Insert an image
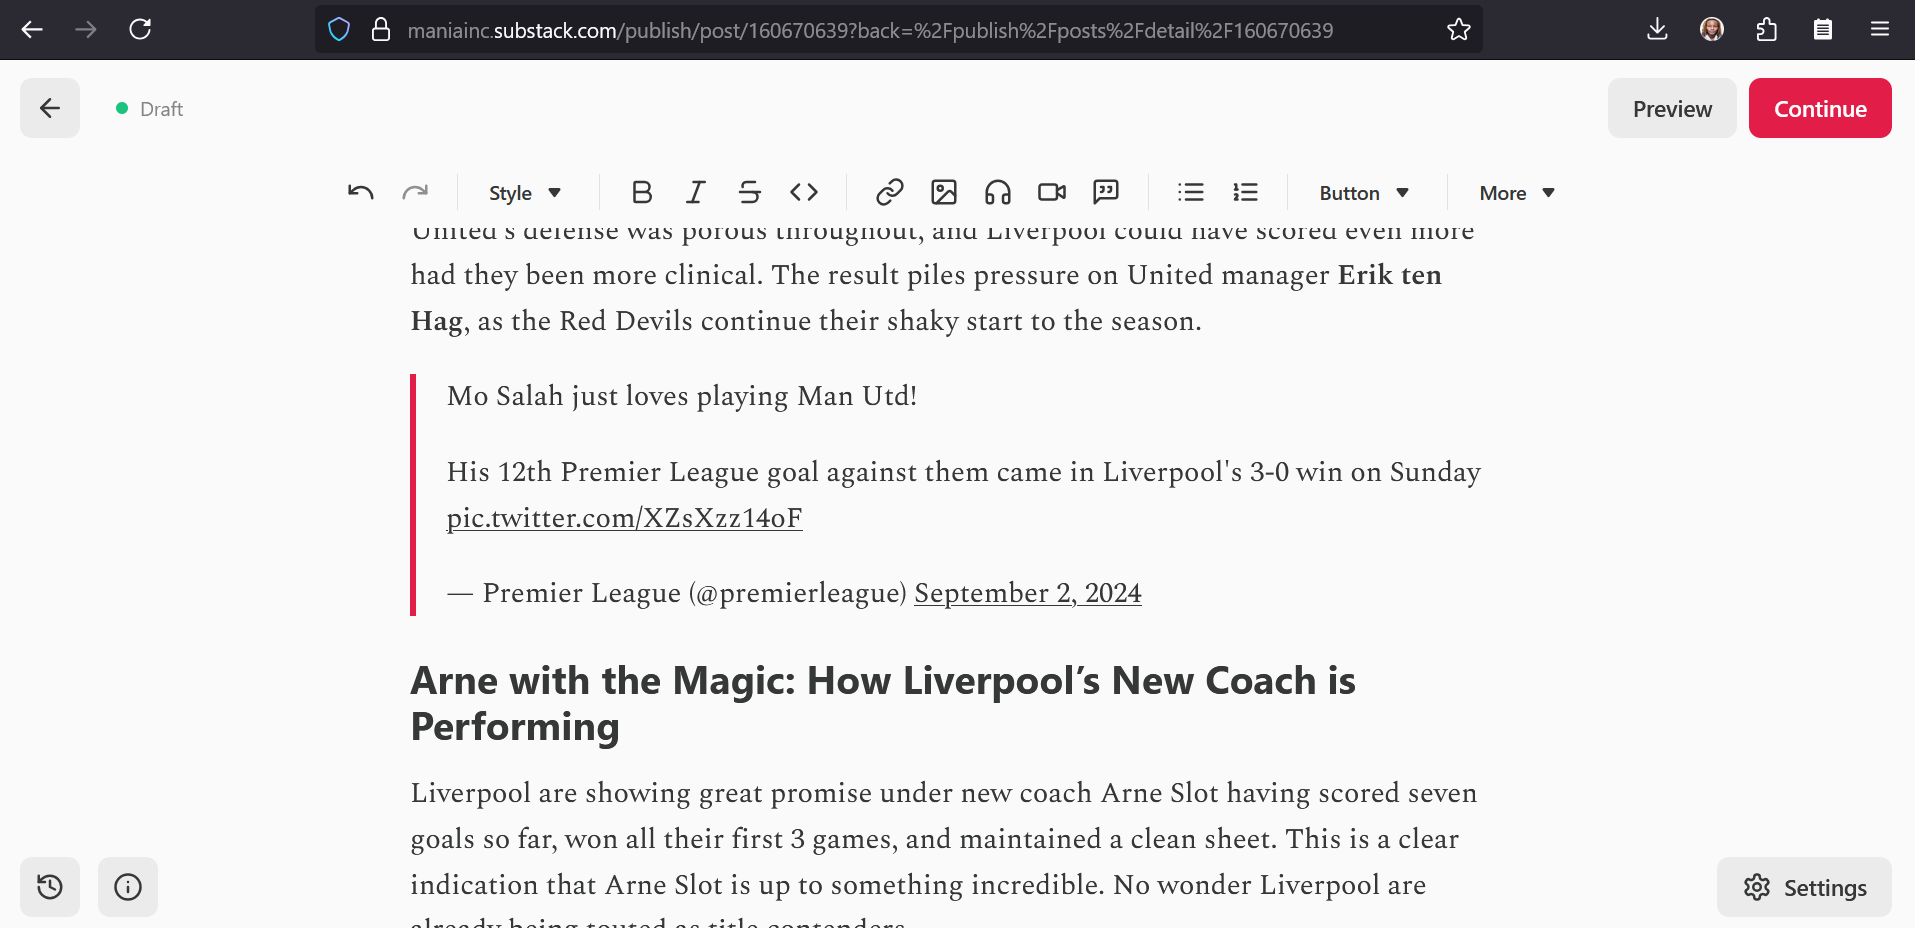Image resolution: width=1915 pixels, height=928 pixels. click(944, 192)
